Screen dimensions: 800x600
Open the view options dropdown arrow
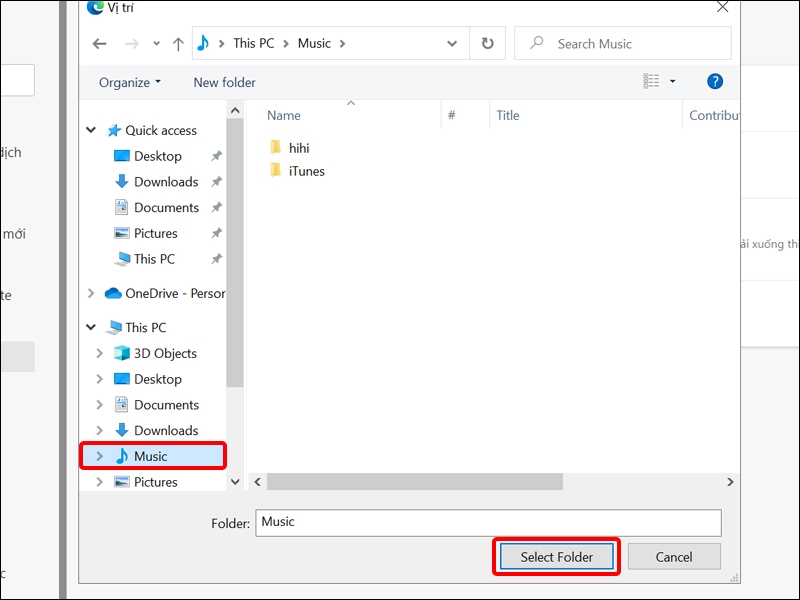coord(672,81)
